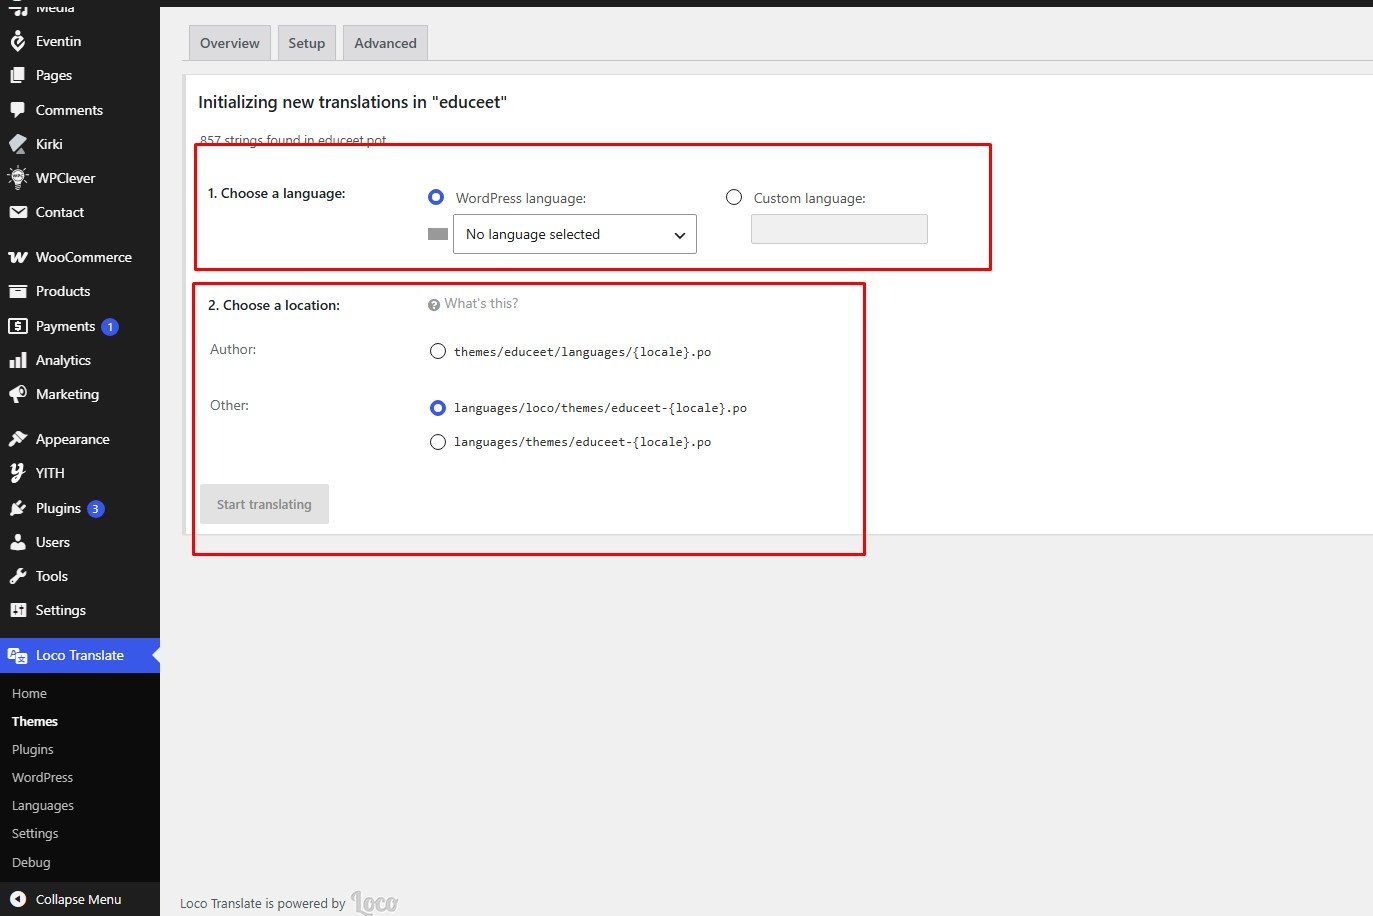Click the Products archive icon

pyautogui.click(x=17, y=291)
